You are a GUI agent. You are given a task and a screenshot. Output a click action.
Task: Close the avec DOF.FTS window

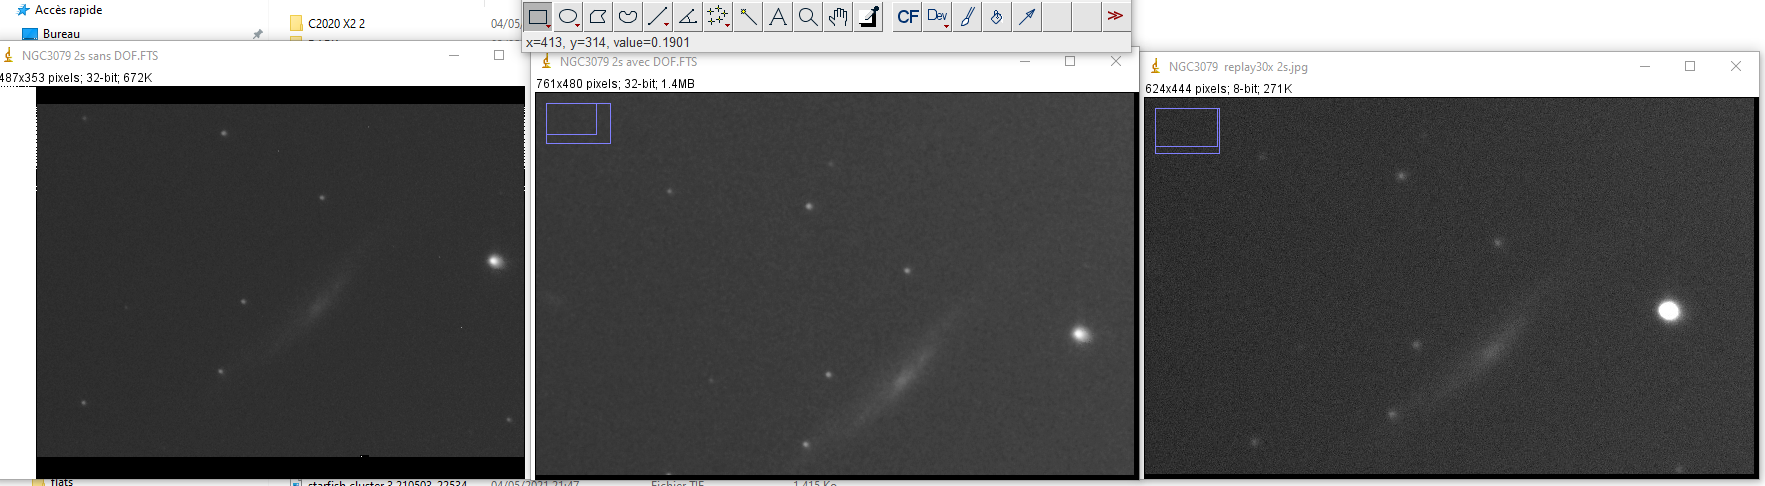[1116, 61]
